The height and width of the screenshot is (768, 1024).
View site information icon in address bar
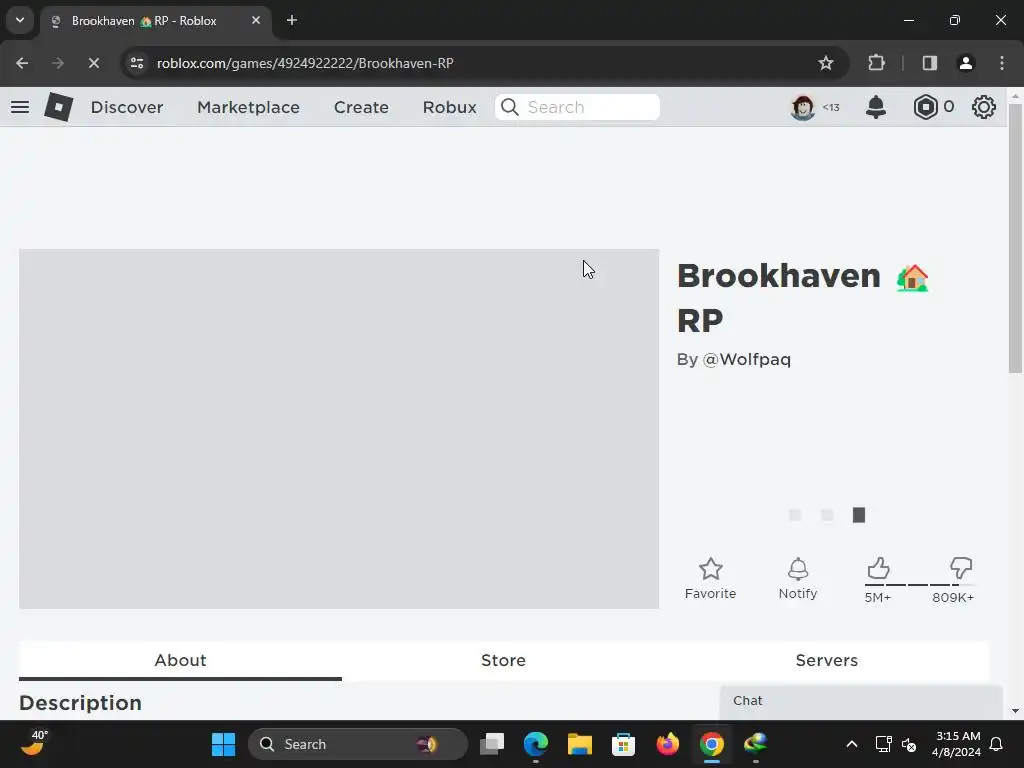point(137,63)
